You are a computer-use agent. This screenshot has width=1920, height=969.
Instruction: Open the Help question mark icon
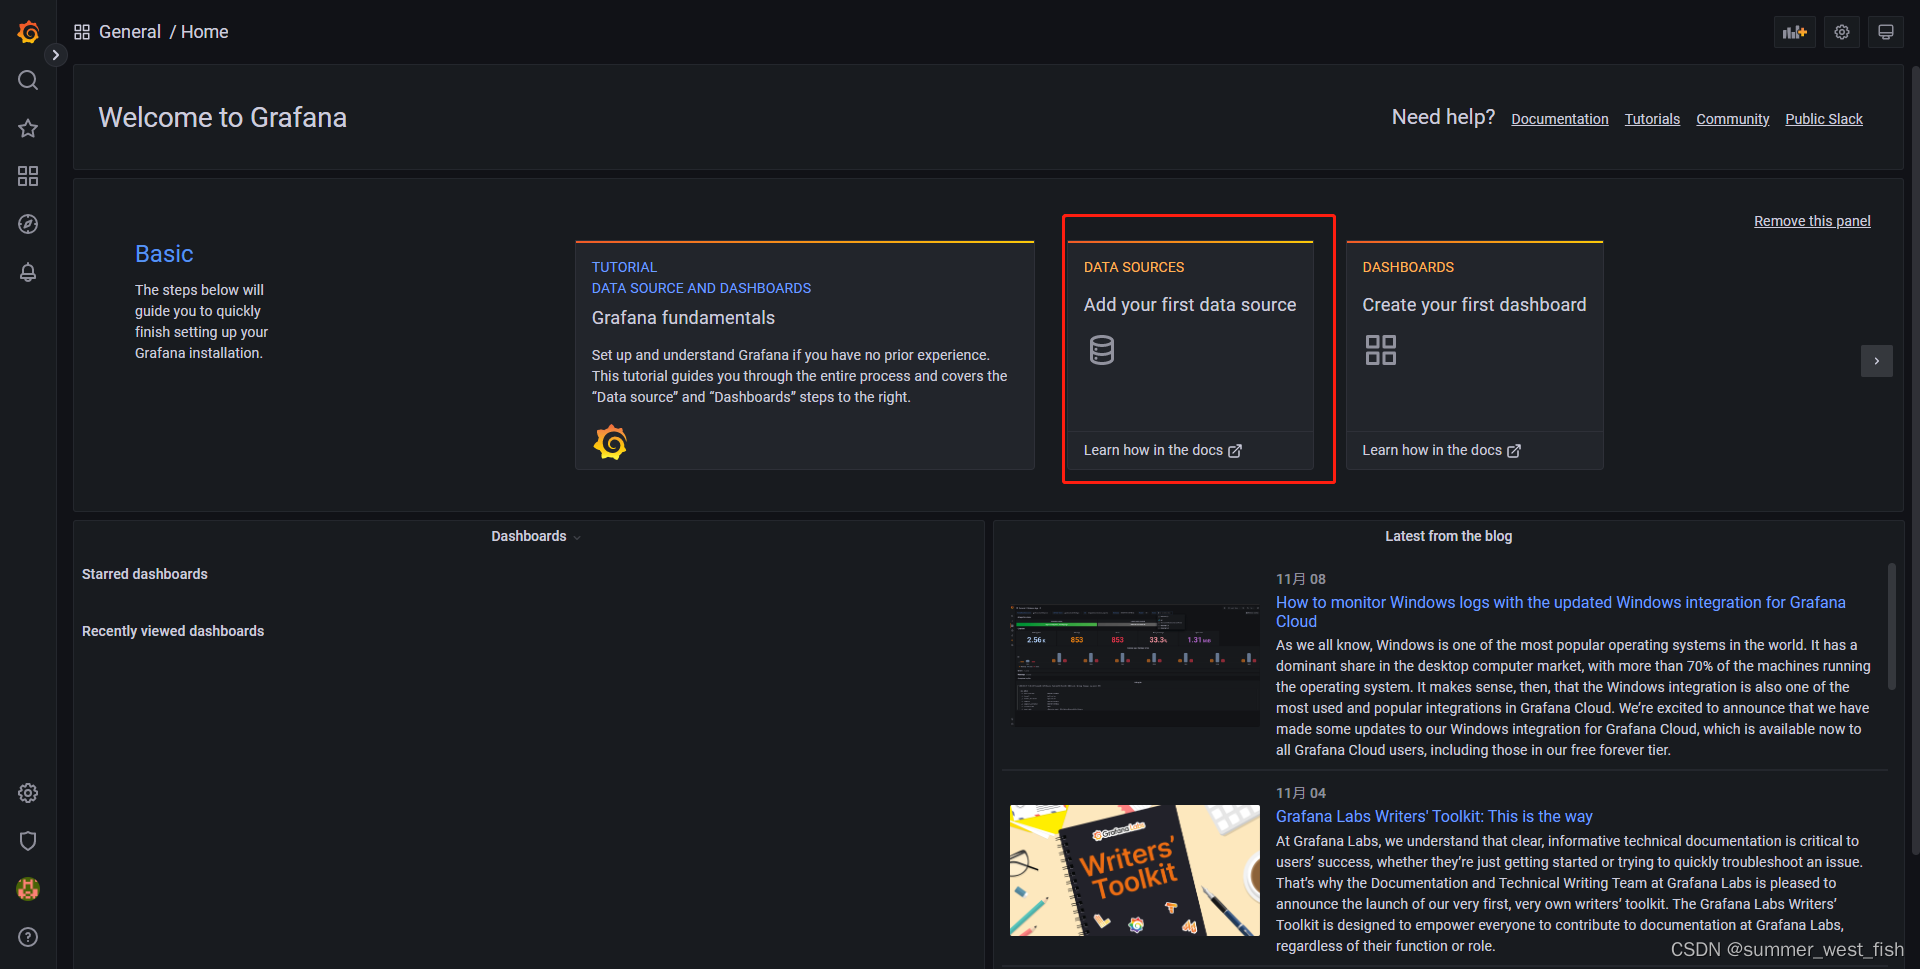pyautogui.click(x=27, y=937)
